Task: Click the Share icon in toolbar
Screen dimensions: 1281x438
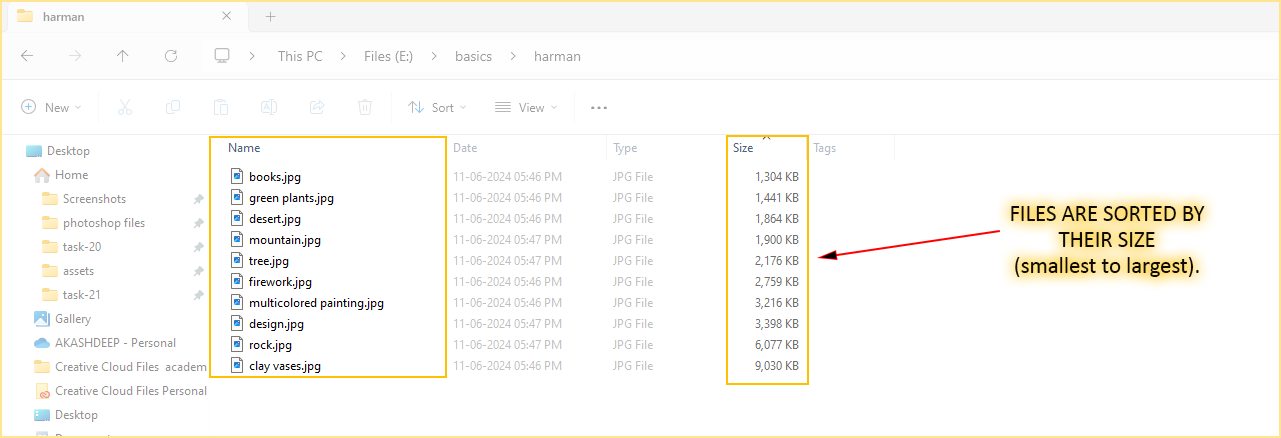Action: pyautogui.click(x=317, y=107)
